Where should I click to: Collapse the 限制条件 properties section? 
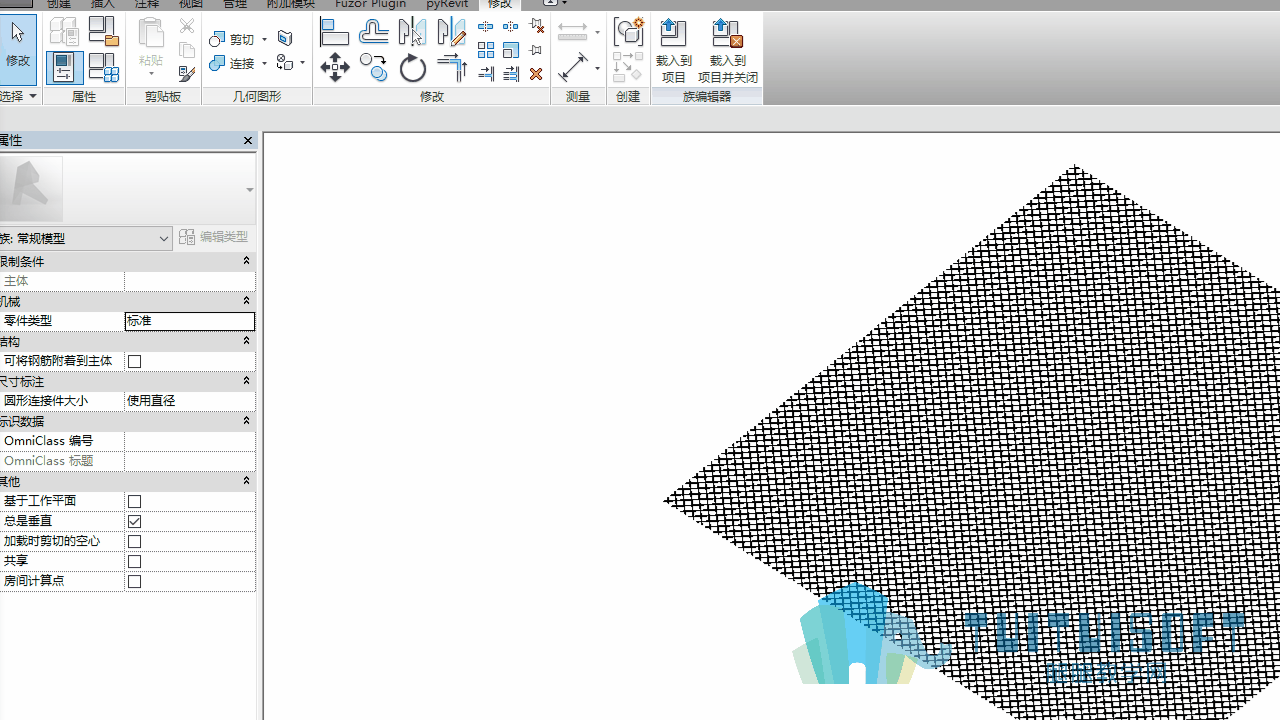coord(247,261)
